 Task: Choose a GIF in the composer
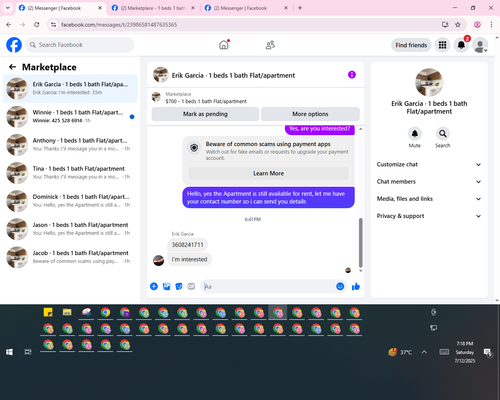(191, 286)
